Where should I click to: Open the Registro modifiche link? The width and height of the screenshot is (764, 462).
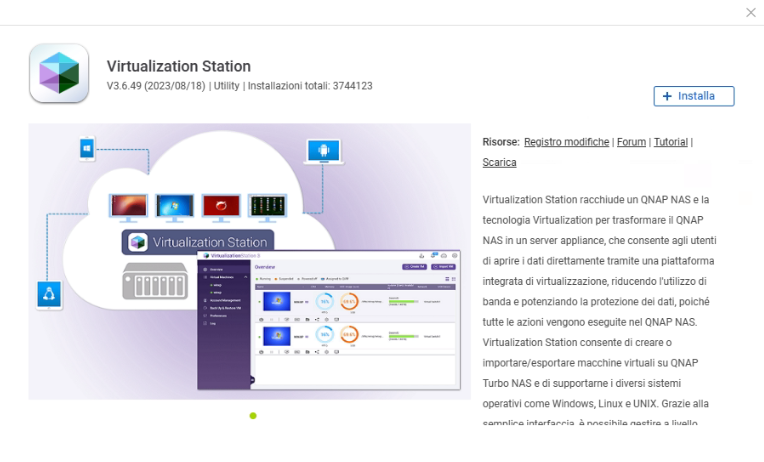(566, 142)
